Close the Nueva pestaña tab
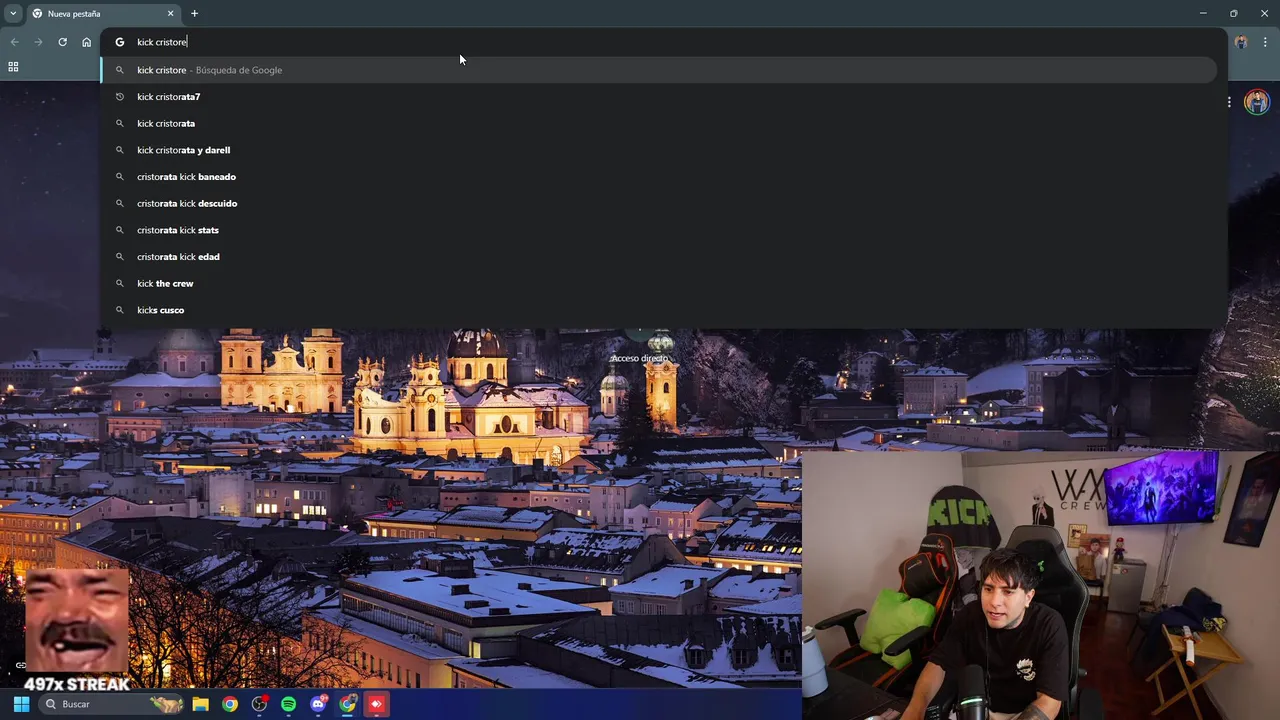The width and height of the screenshot is (1280, 720). (x=170, y=14)
